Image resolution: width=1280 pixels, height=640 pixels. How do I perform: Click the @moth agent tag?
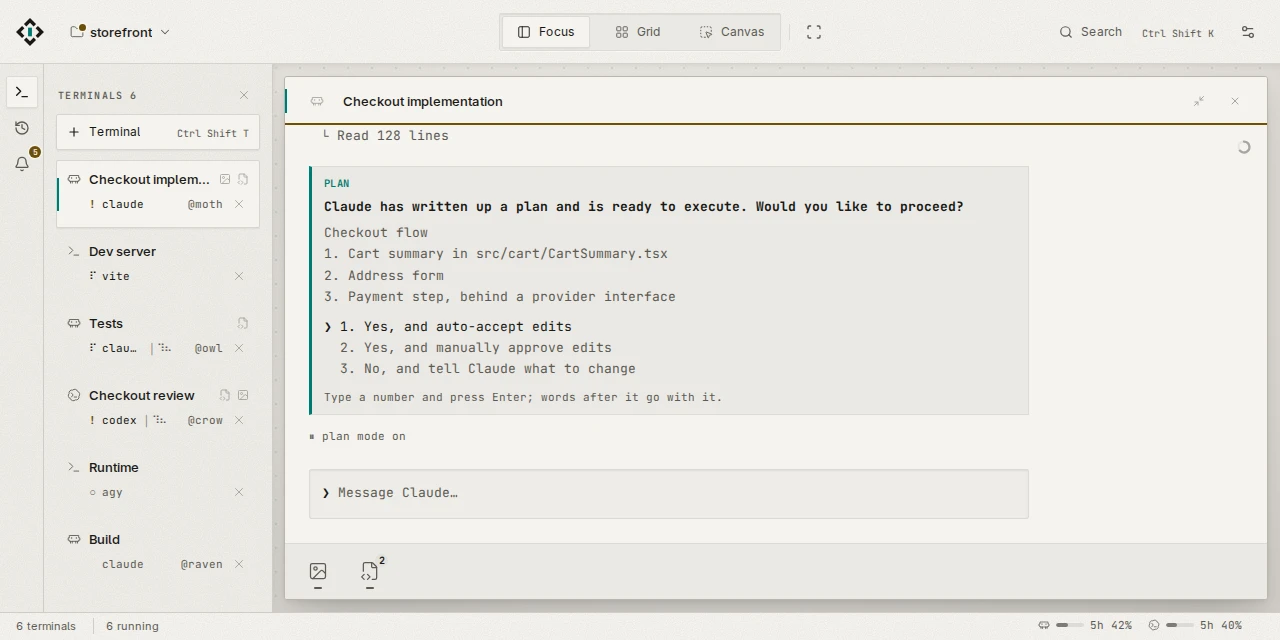coord(205,204)
